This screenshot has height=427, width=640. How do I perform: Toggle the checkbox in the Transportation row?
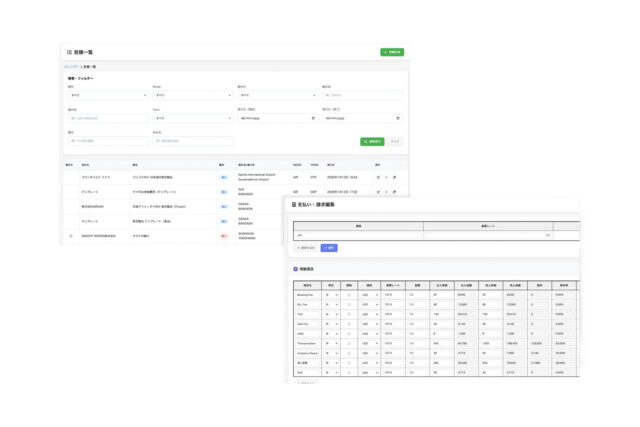coord(351,341)
